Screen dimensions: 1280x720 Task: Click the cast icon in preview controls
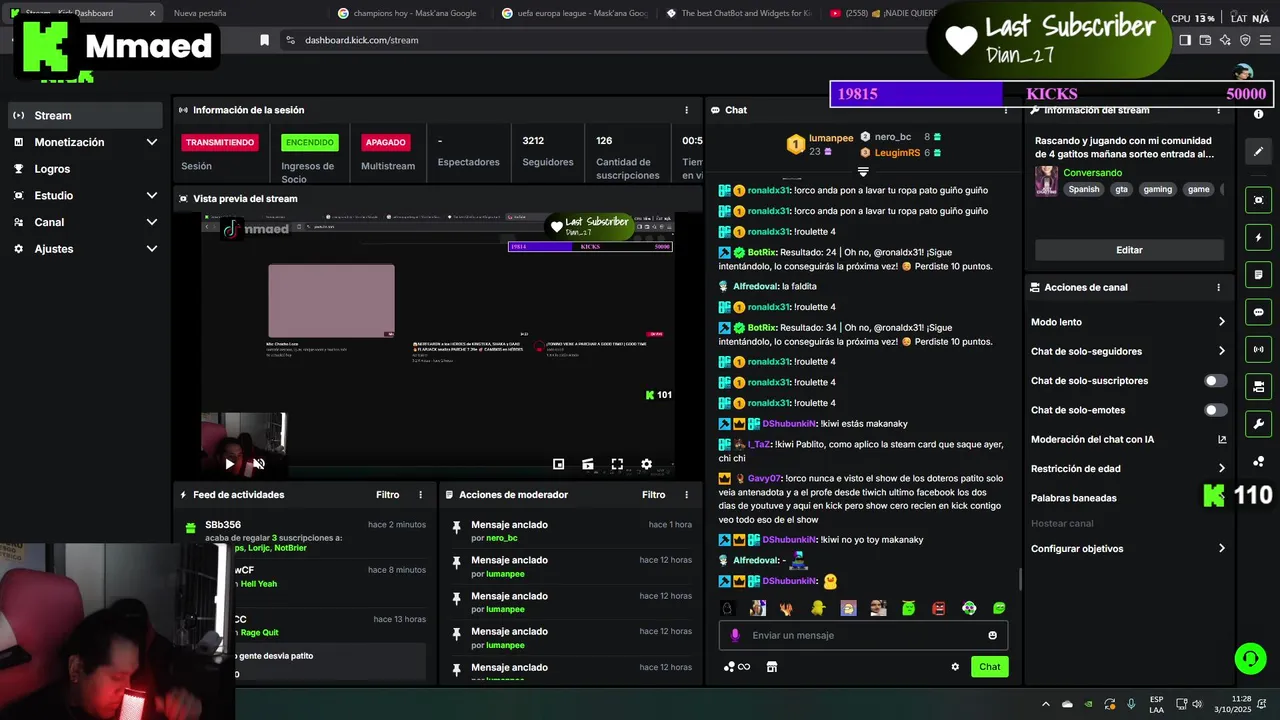tap(588, 464)
